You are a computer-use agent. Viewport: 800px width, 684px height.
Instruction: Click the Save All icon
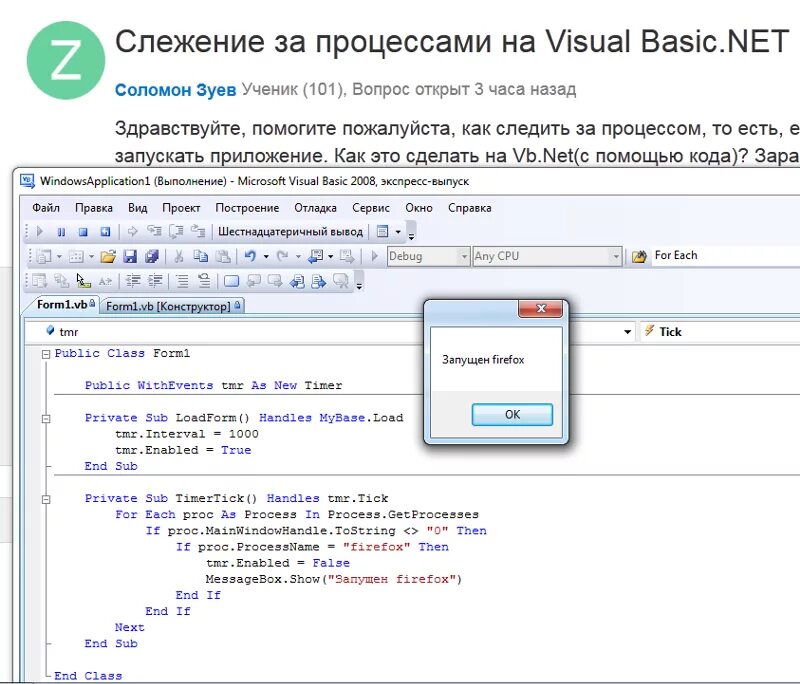click(152, 257)
